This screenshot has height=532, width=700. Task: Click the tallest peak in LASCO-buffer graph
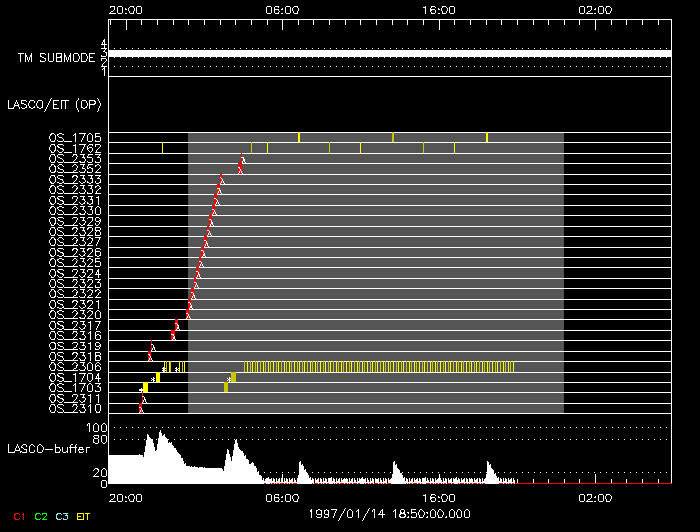coord(159,434)
